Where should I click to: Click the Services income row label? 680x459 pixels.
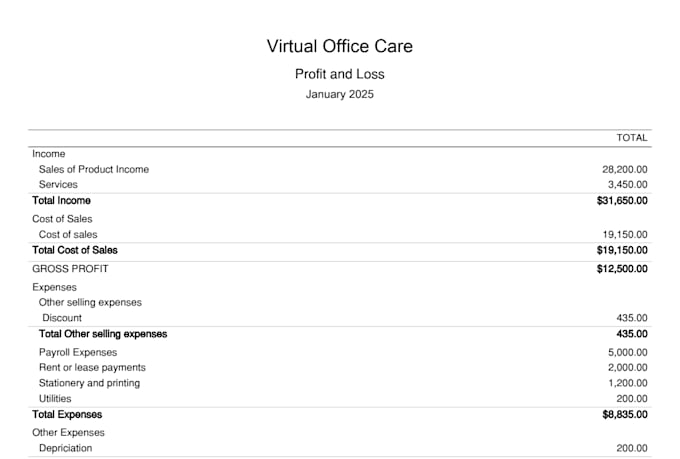point(58,184)
